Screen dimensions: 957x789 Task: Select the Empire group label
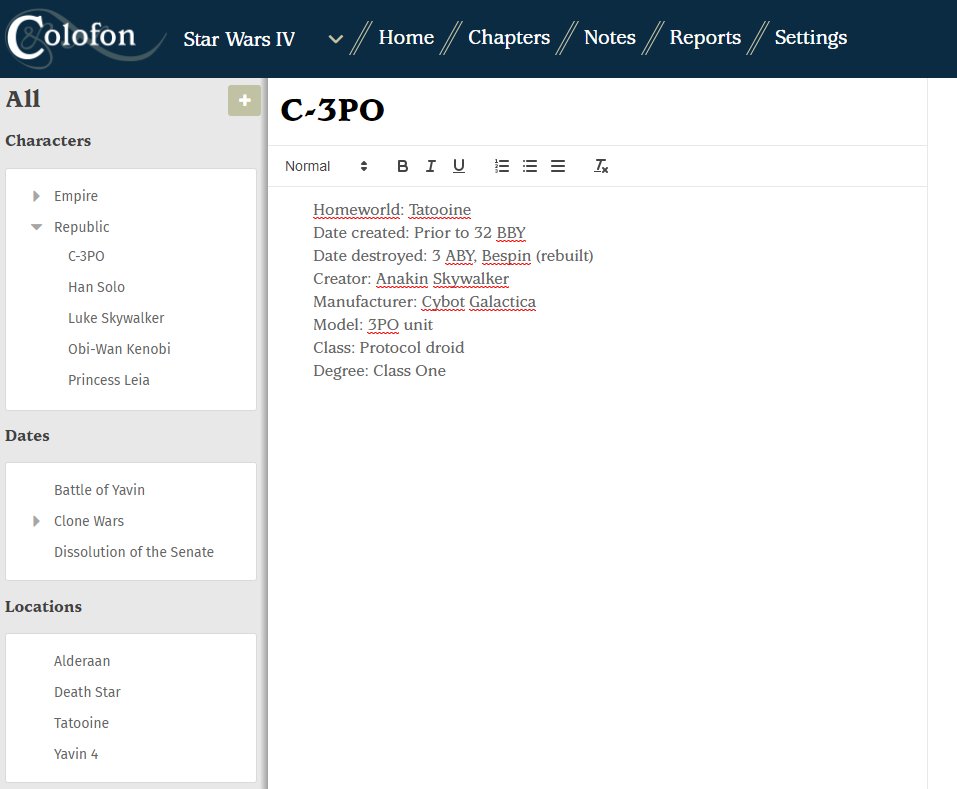76,196
